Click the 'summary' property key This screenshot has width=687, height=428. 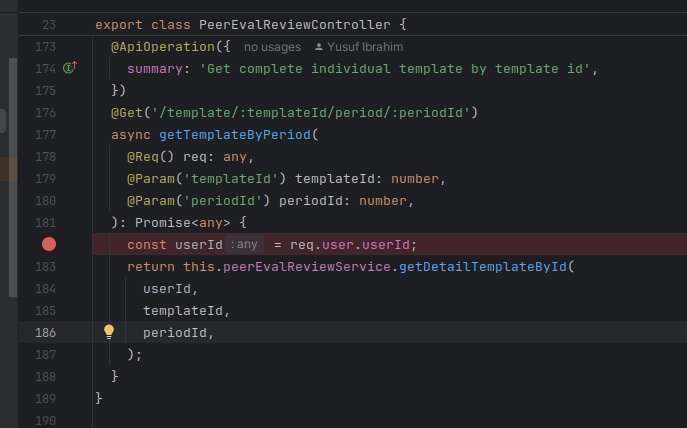click(x=155, y=69)
